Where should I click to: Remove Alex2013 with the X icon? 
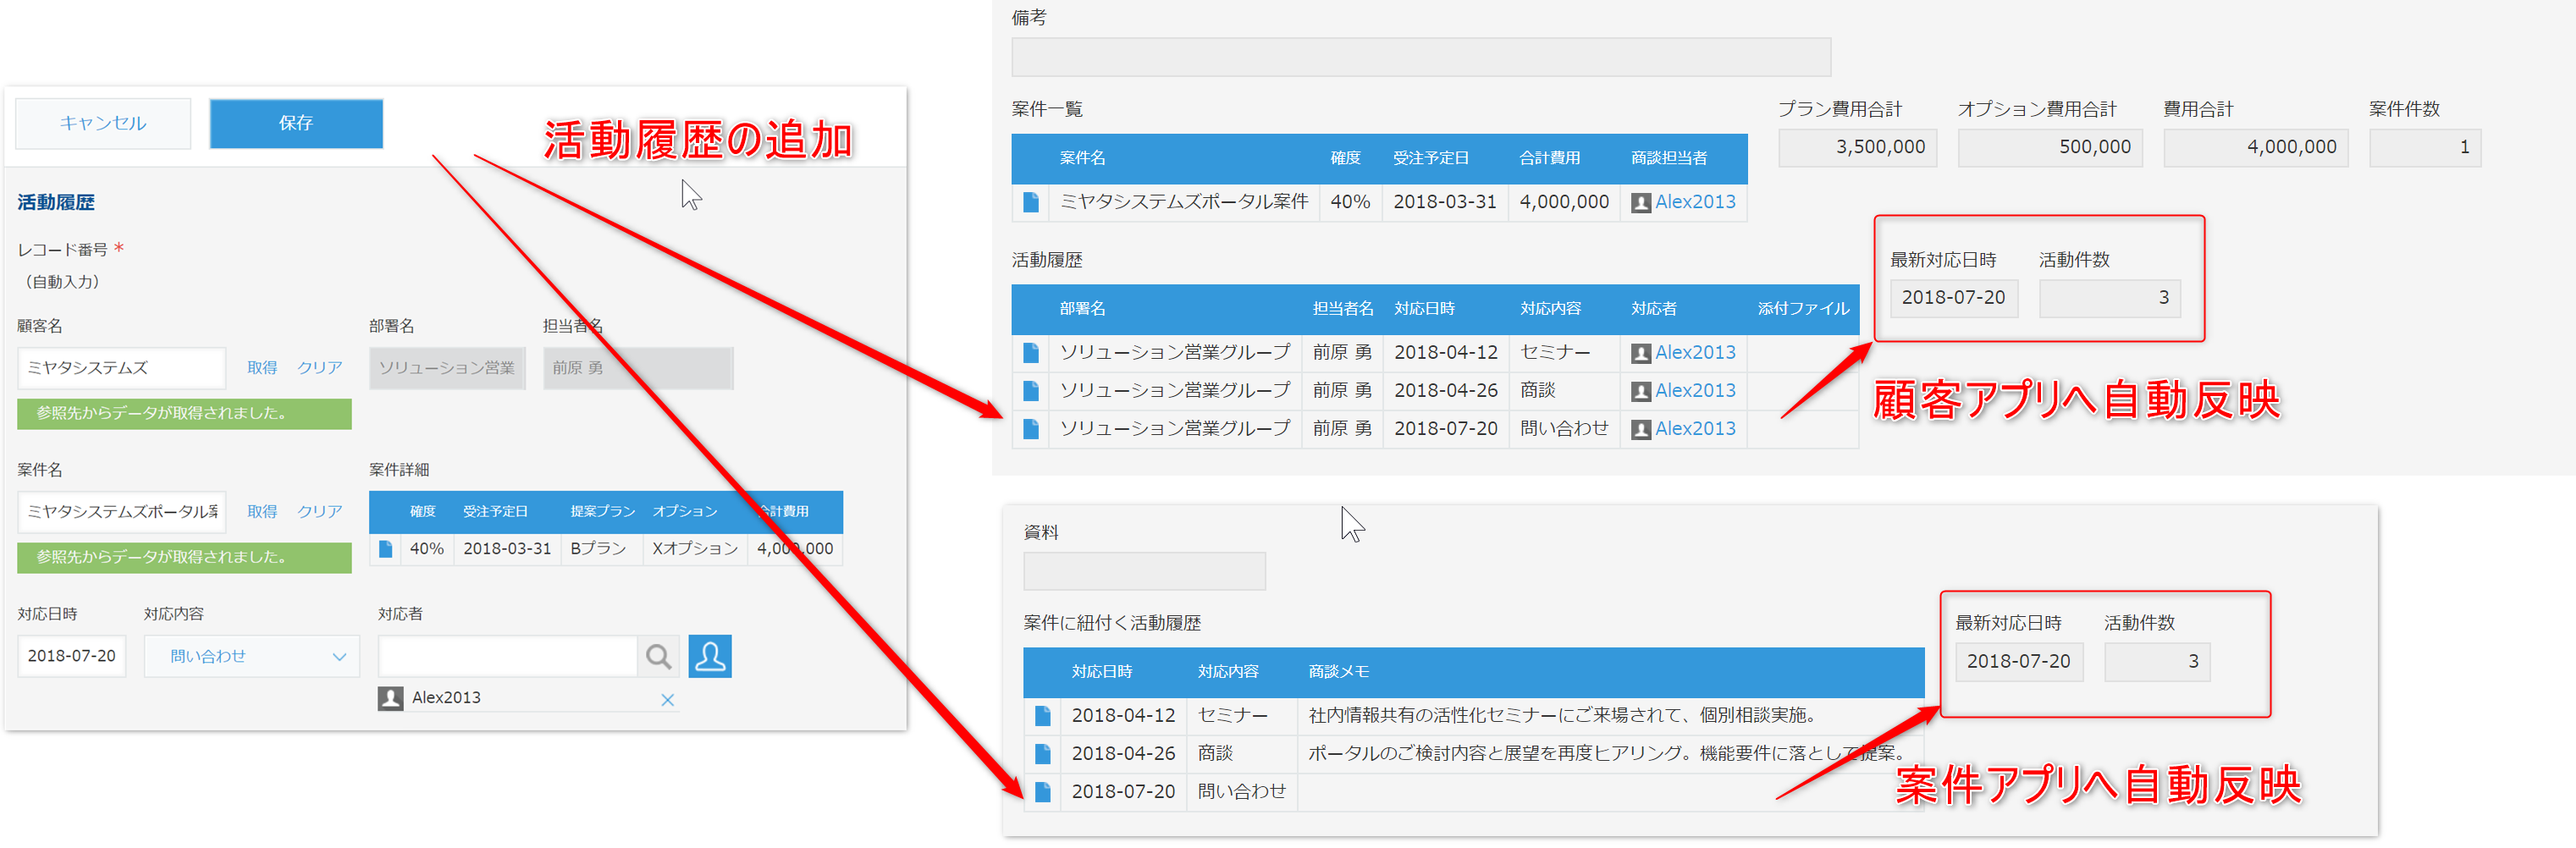tap(668, 700)
